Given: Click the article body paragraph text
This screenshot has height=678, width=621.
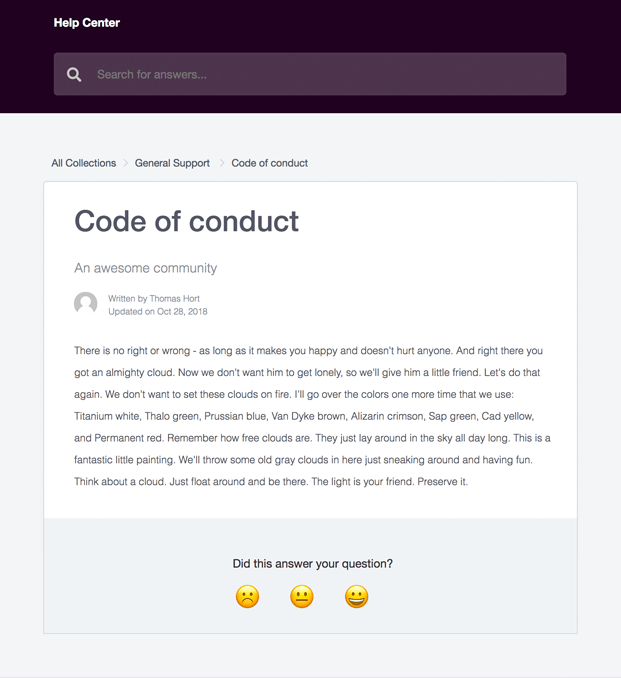Looking at the screenshot, I should (312, 416).
